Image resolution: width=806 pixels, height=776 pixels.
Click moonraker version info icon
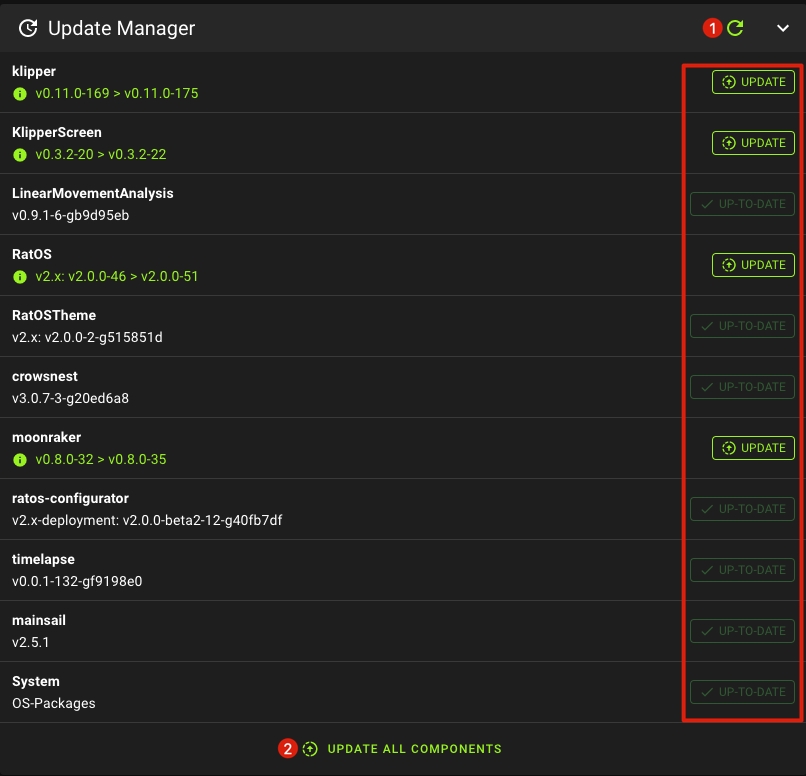point(19,460)
